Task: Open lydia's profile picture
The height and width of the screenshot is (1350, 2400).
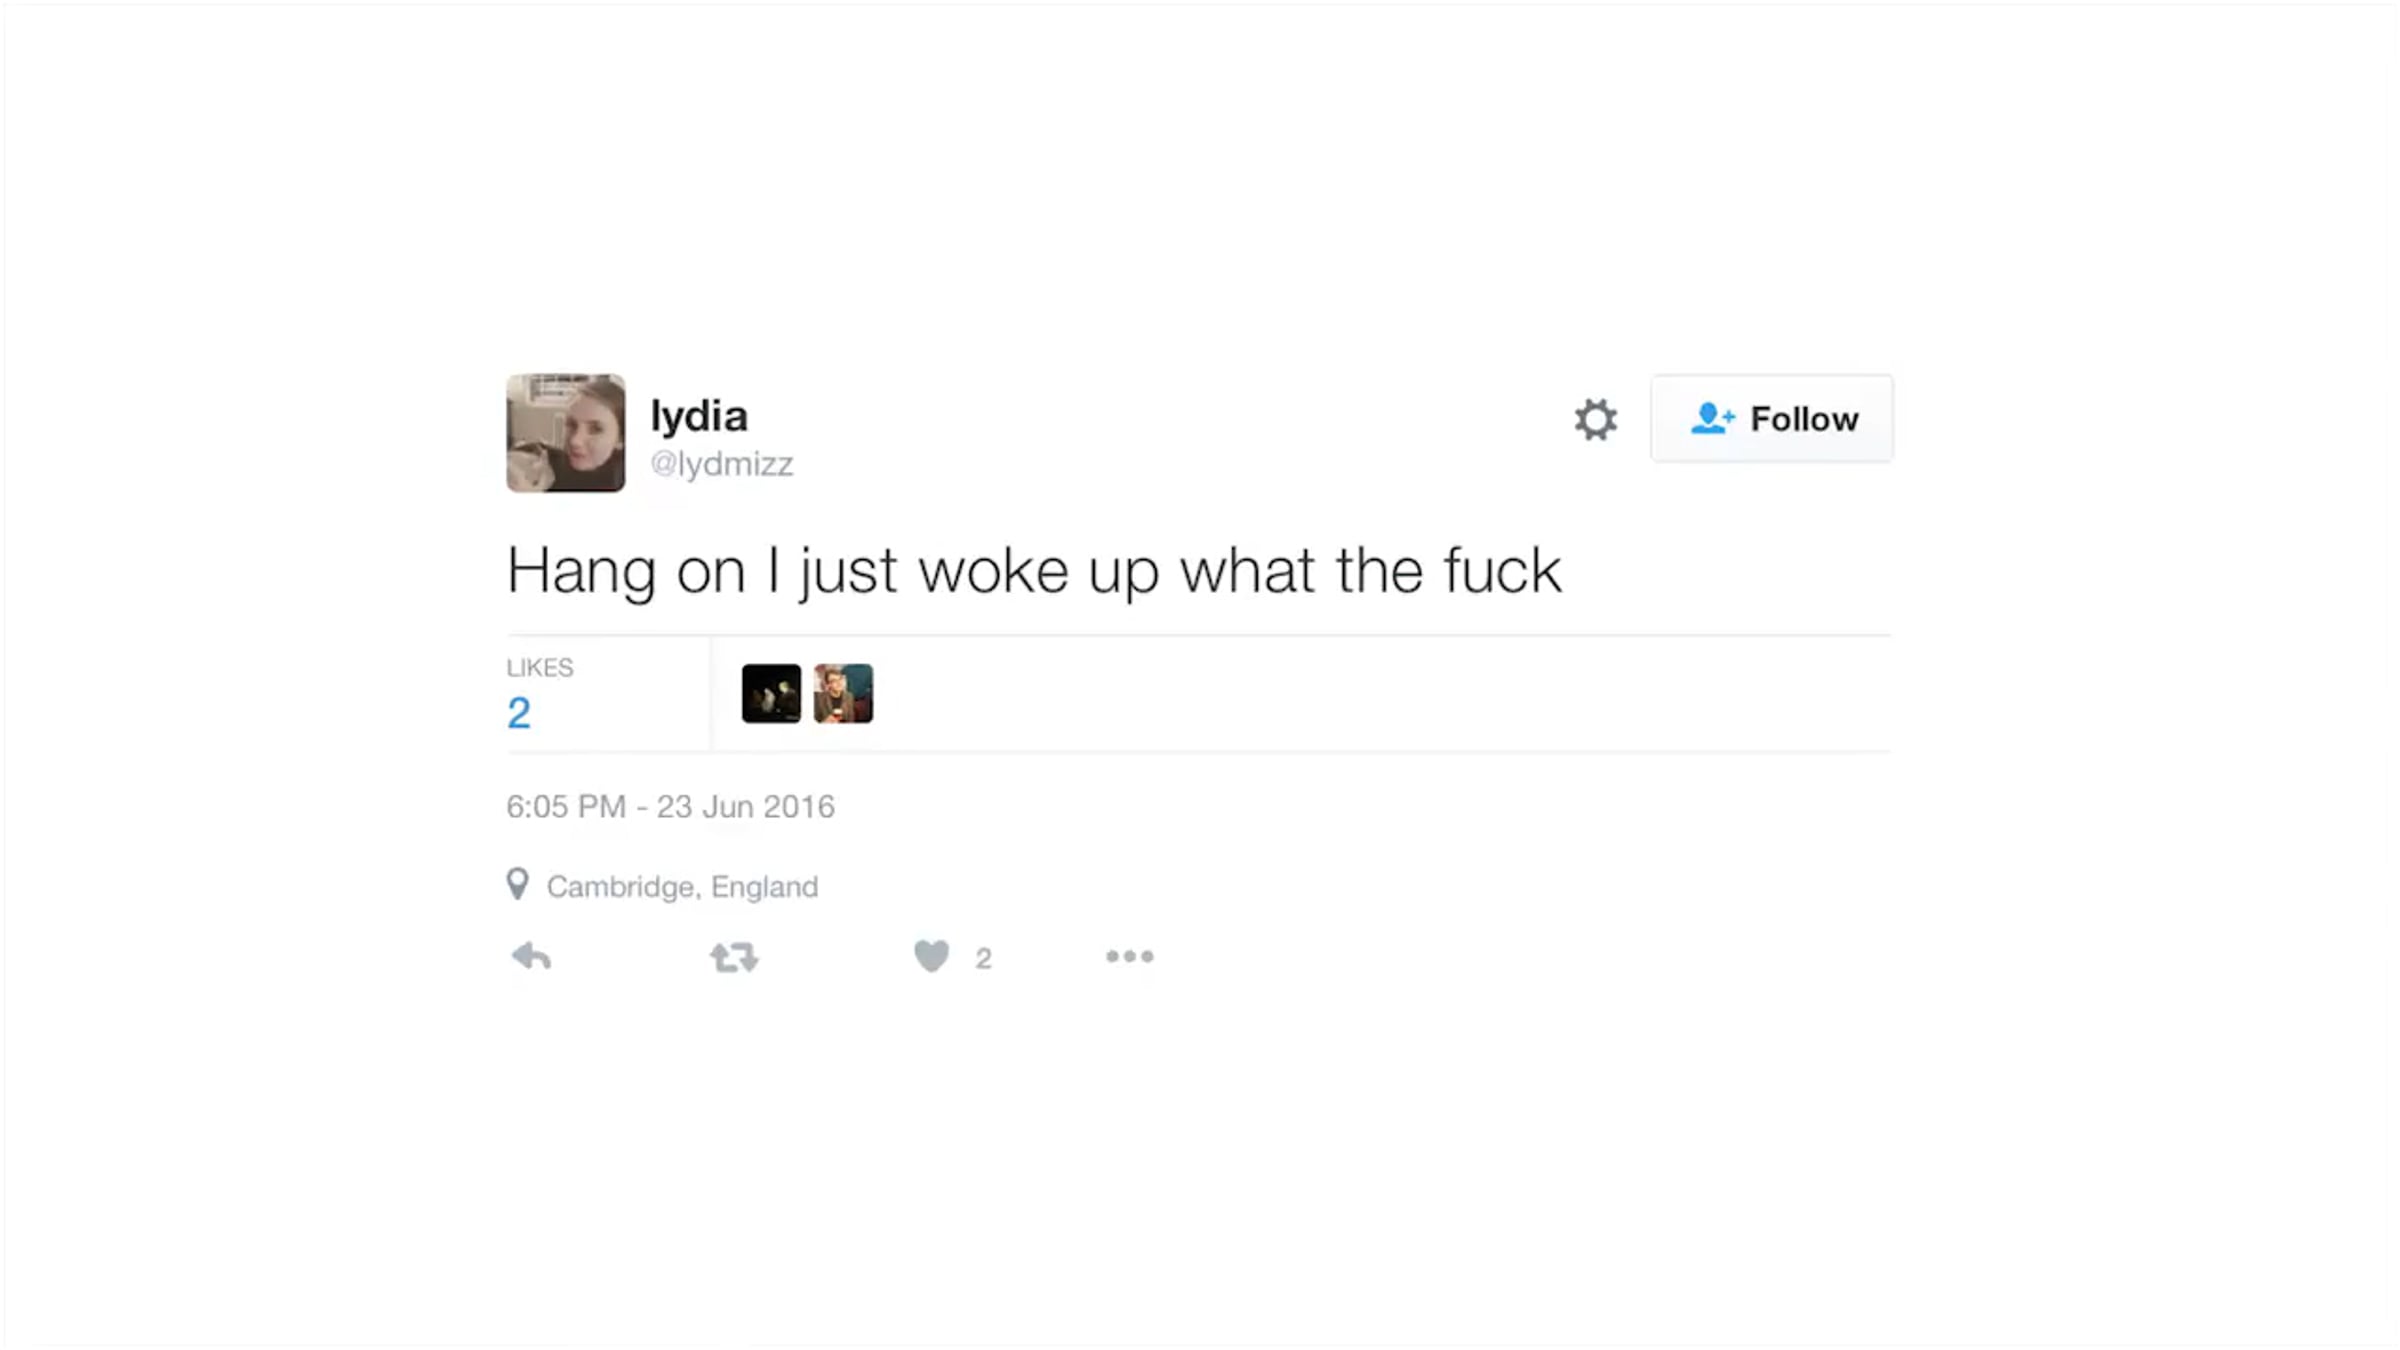Action: point(566,433)
